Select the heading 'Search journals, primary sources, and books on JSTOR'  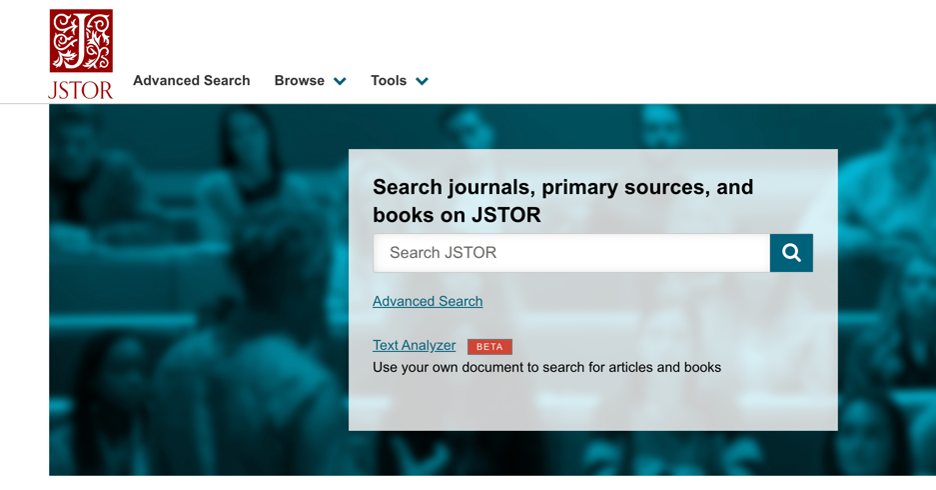coord(563,201)
